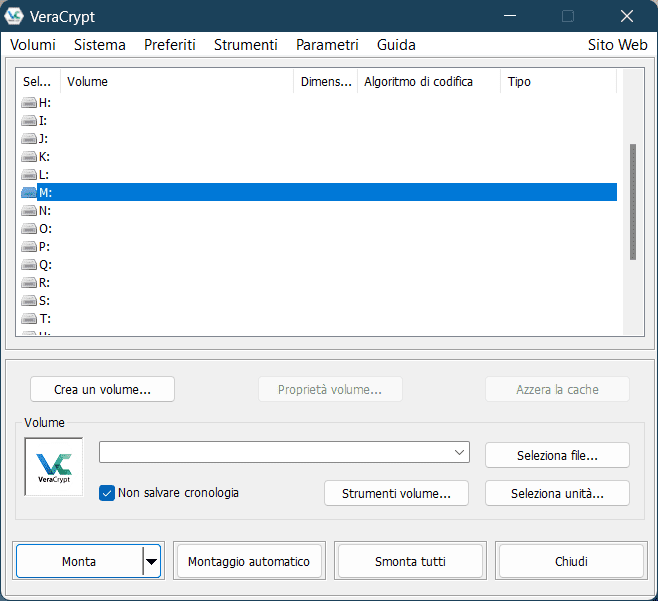Click the drive icon for H:
Image resolution: width=658 pixels, height=601 pixels.
point(29,102)
